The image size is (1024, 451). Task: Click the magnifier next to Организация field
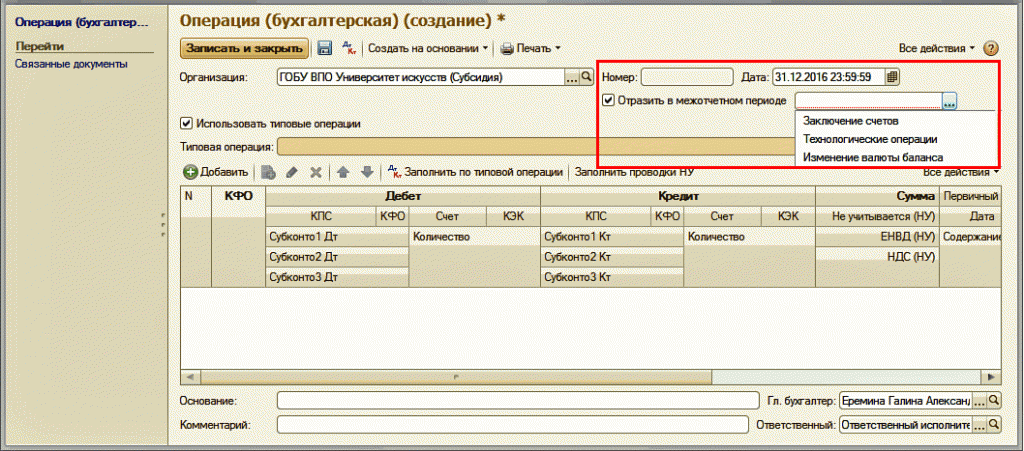[586, 77]
